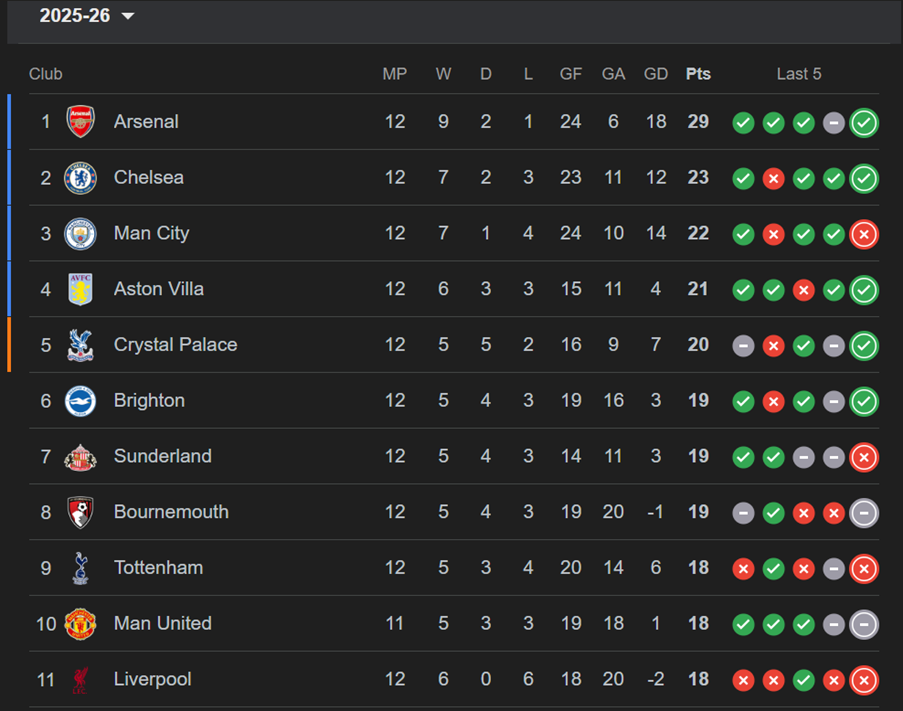Click Arsenal's latest win result icon
The image size is (903, 711).
point(864,123)
